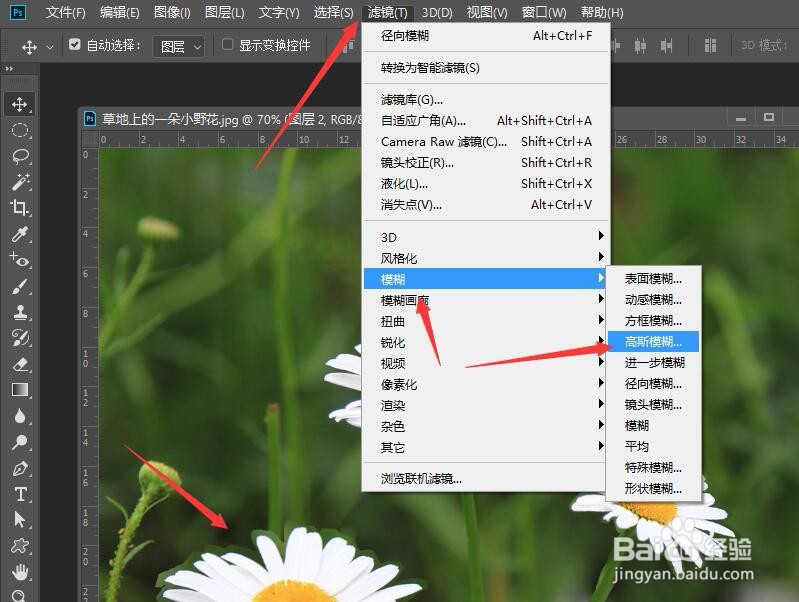Open 滤镜库(G)... from the filter menu
Image resolution: width=799 pixels, height=602 pixels.
[x=486, y=99]
